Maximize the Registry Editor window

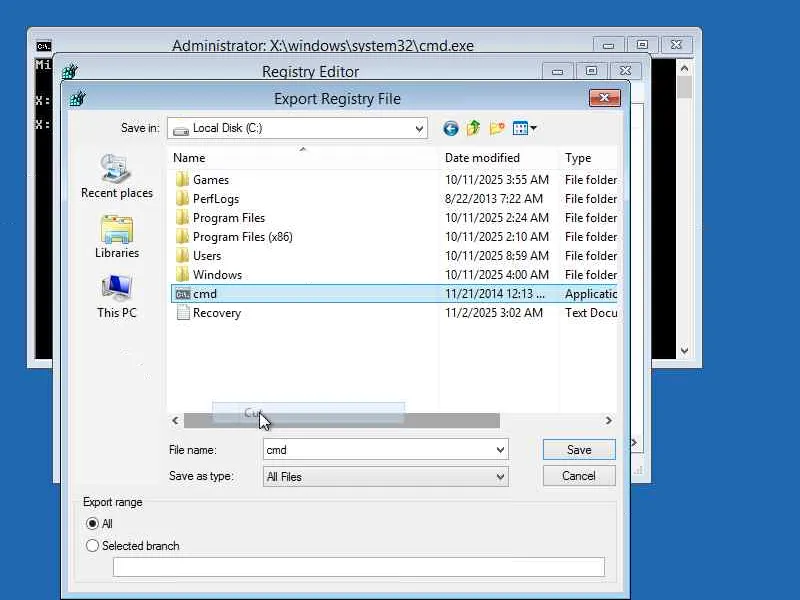point(591,70)
